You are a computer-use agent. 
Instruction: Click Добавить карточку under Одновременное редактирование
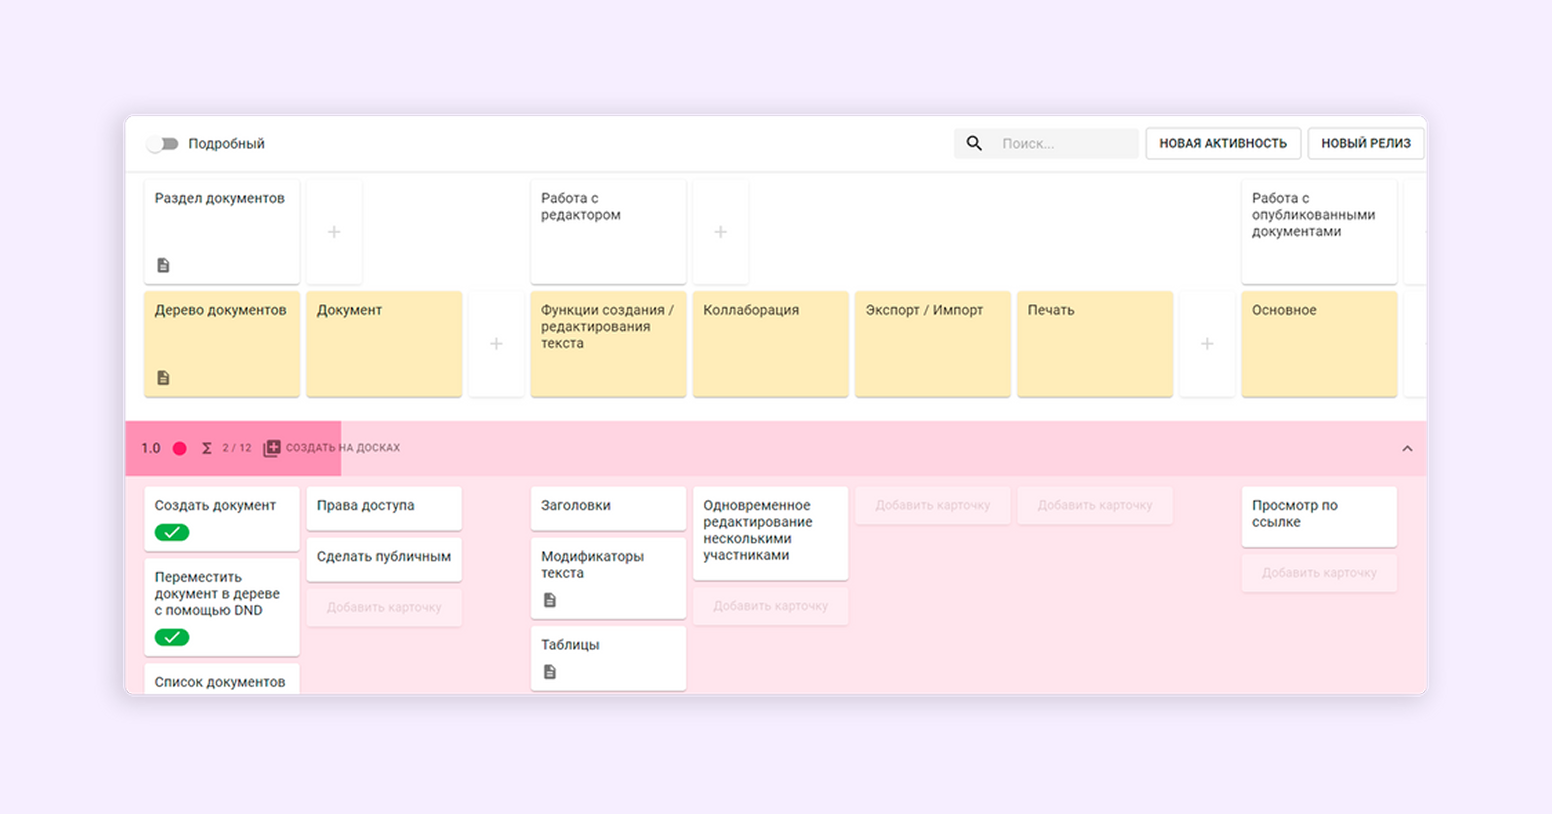click(770, 606)
